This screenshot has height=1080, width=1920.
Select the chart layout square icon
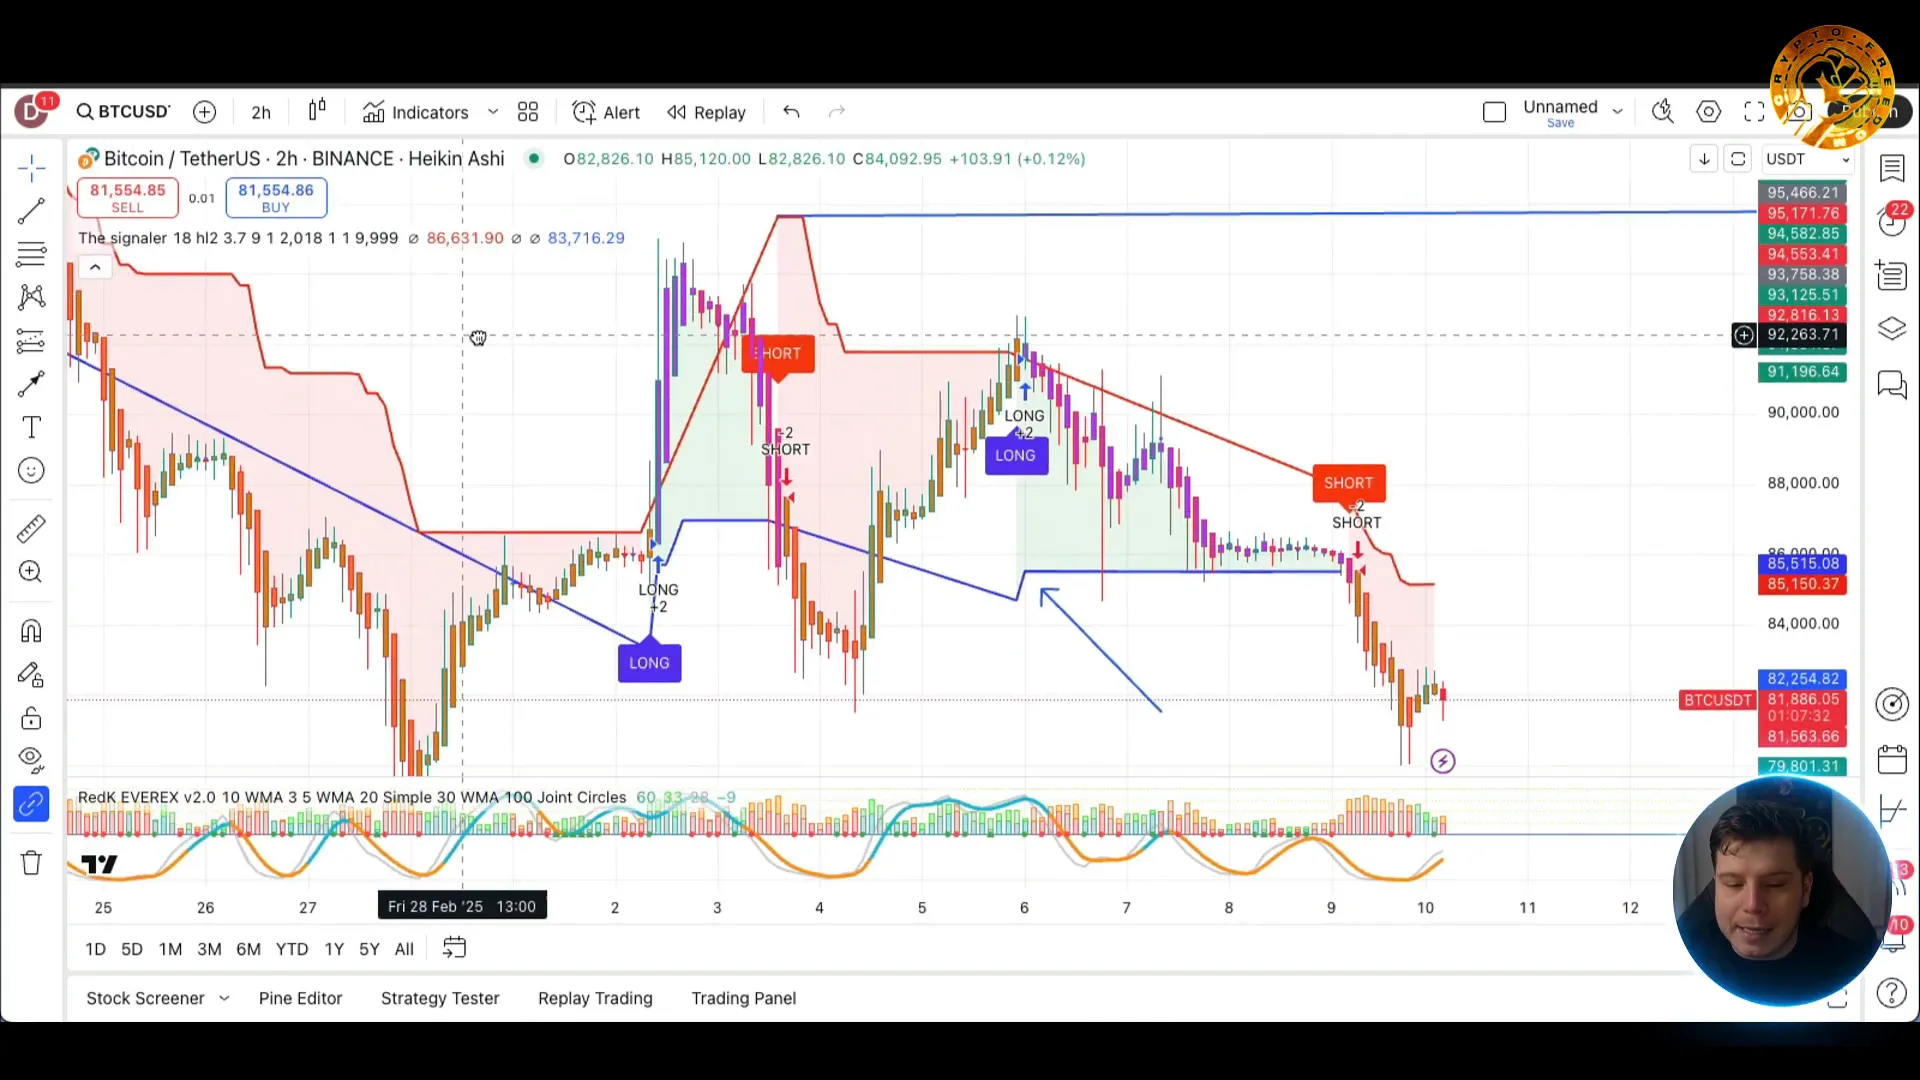click(1494, 112)
